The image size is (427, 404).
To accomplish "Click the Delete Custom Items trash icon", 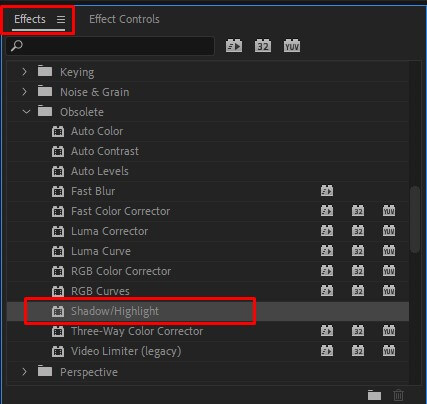I will tap(398, 395).
